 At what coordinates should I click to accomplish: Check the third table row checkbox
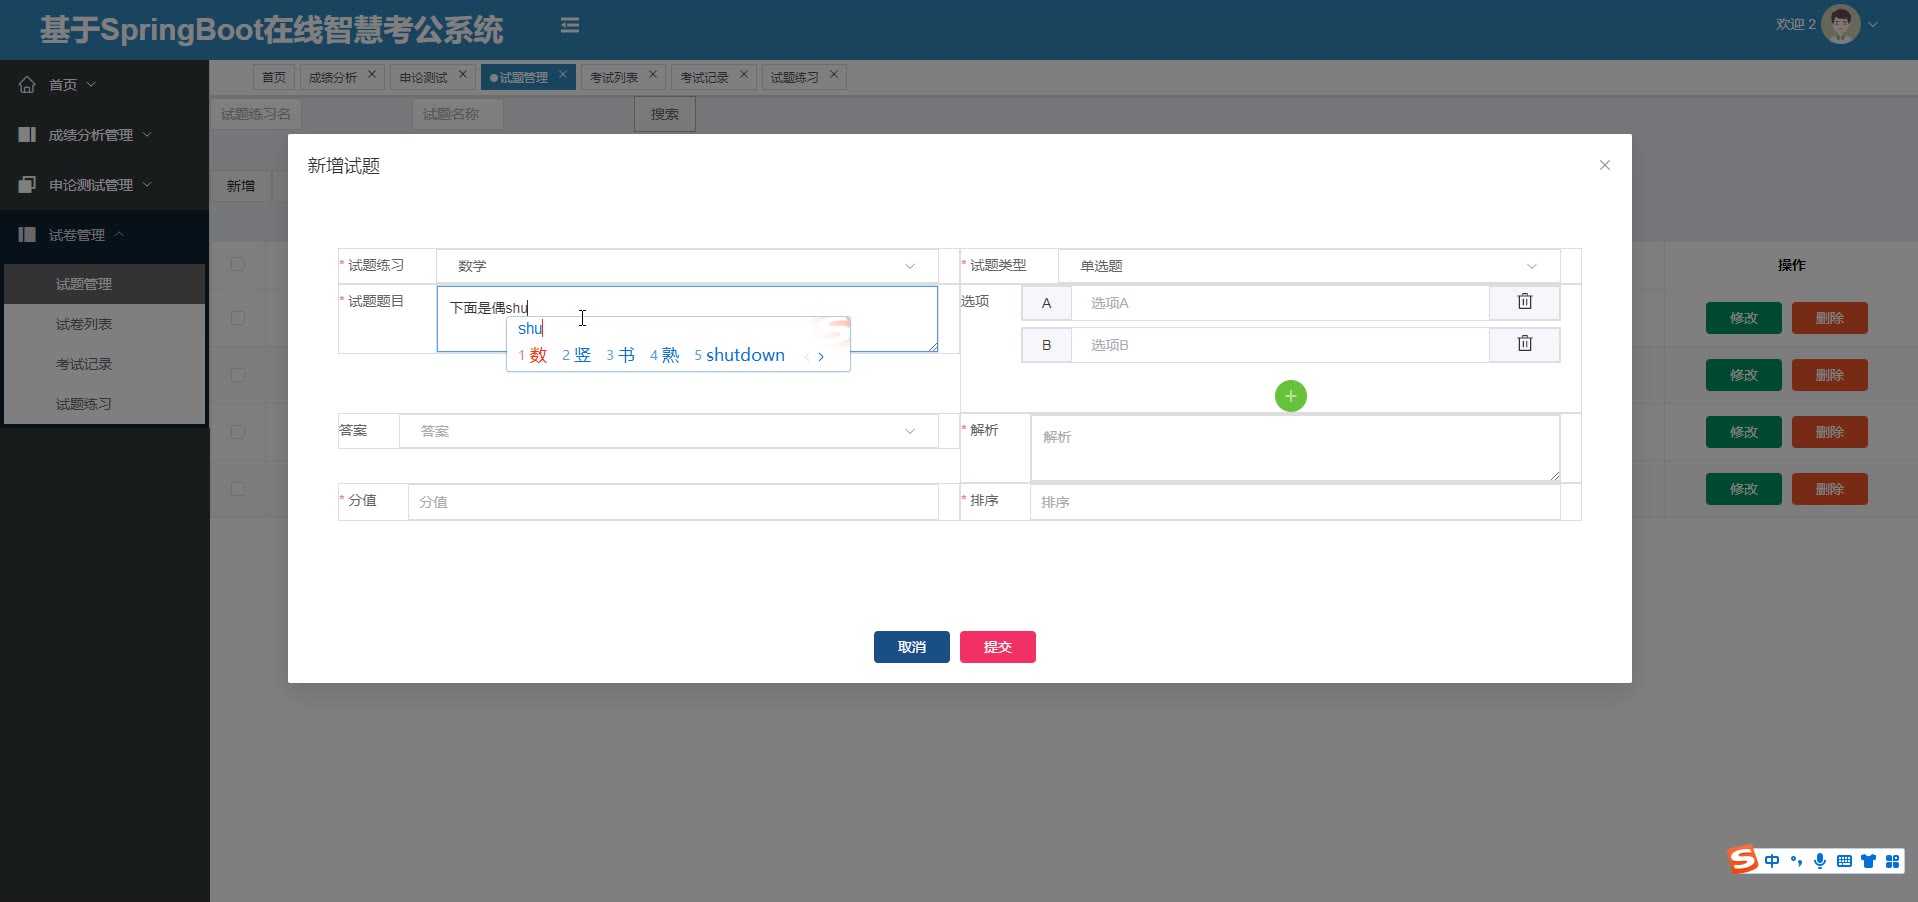click(x=238, y=432)
